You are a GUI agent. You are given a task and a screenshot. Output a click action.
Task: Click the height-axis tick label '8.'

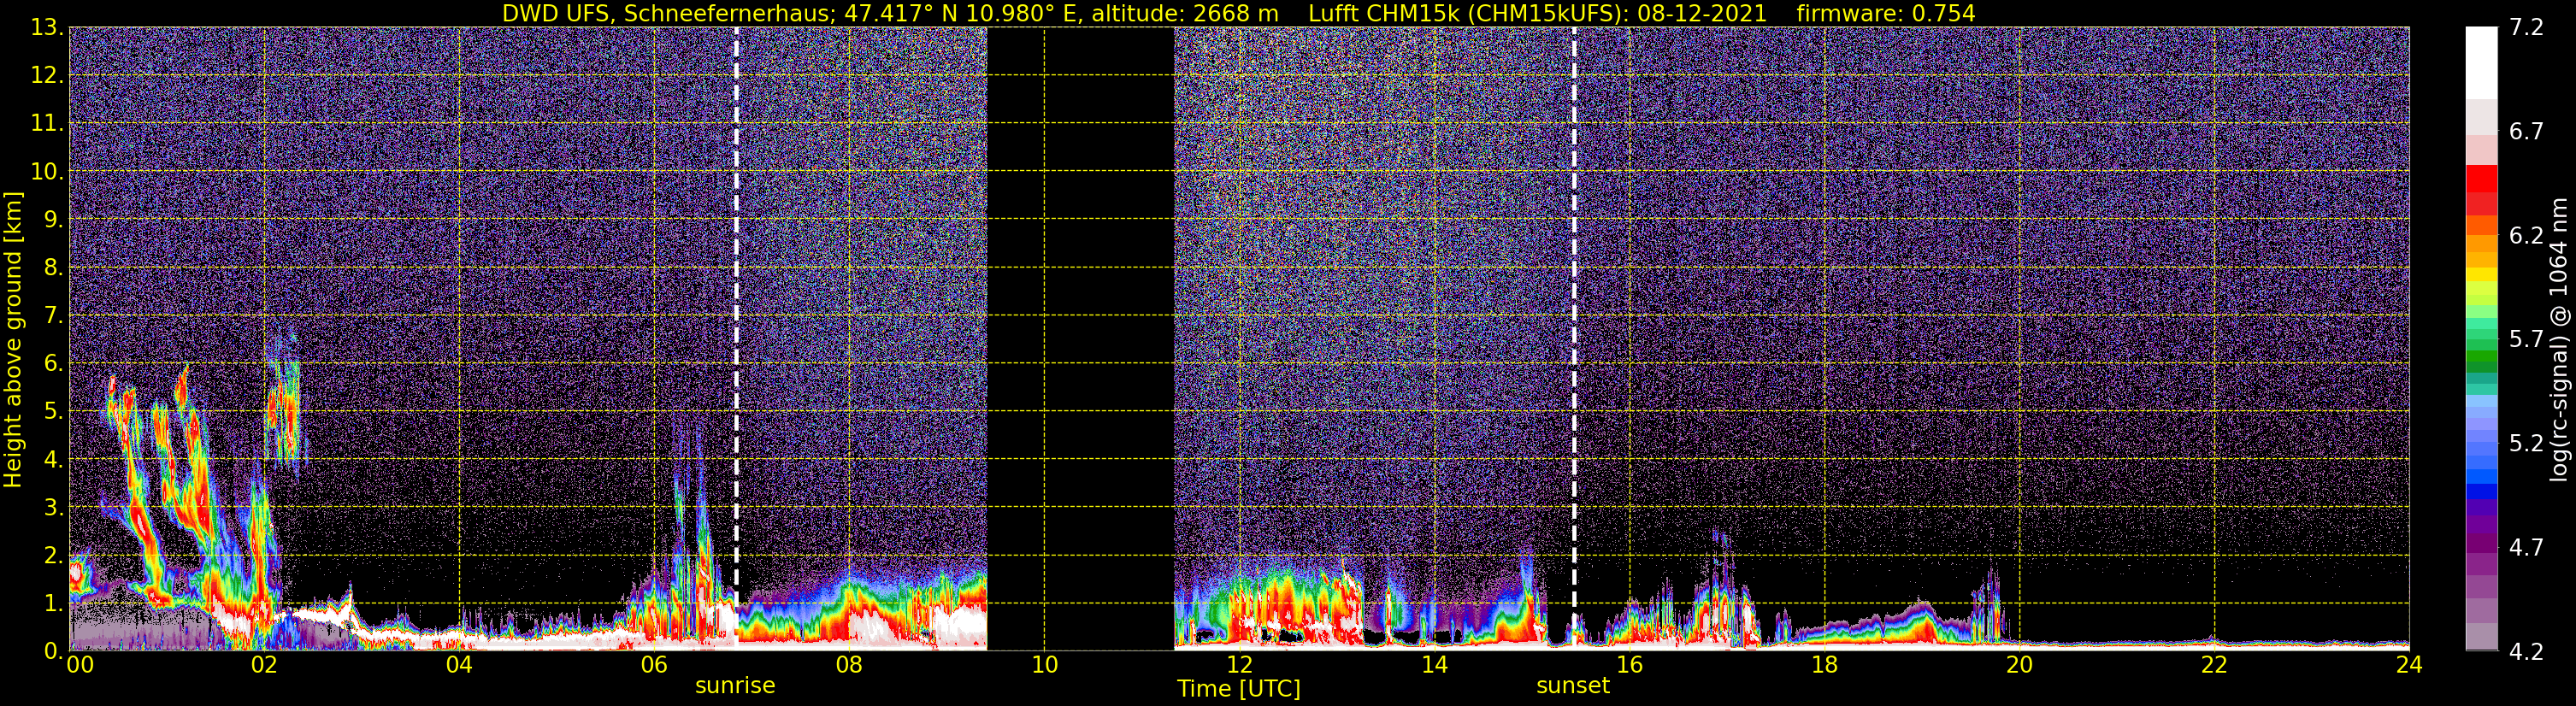point(53,268)
